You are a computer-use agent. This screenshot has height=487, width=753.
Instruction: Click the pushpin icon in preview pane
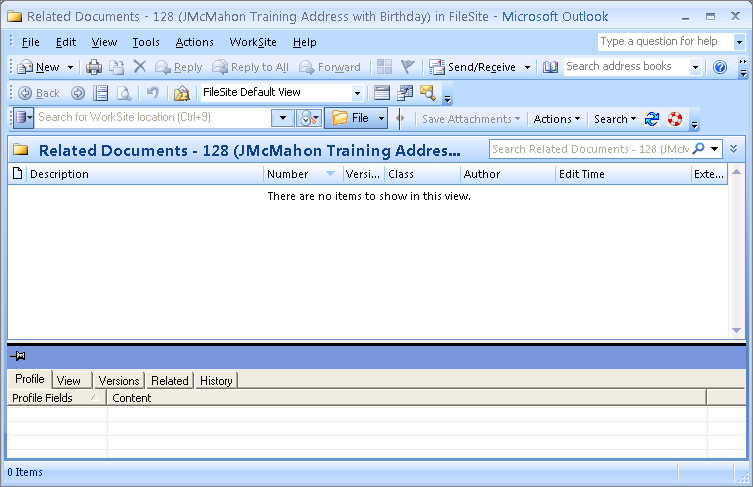click(18, 356)
